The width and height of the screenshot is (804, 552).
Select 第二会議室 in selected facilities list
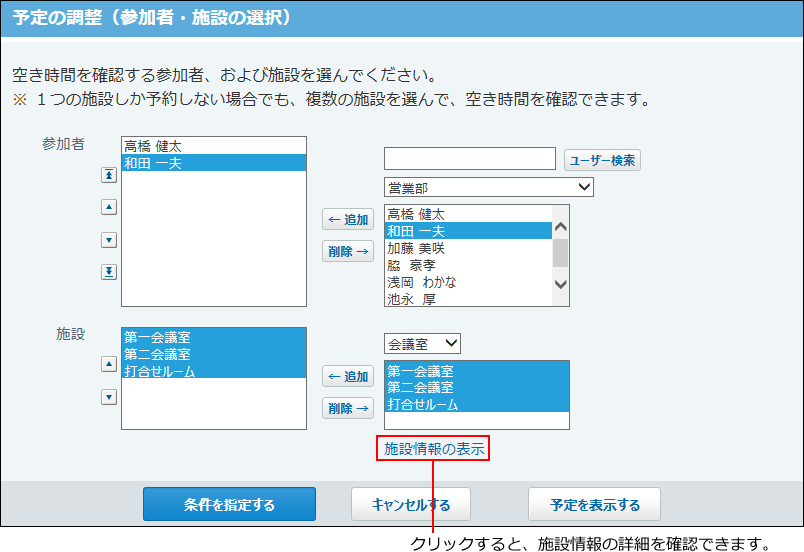point(214,354)
